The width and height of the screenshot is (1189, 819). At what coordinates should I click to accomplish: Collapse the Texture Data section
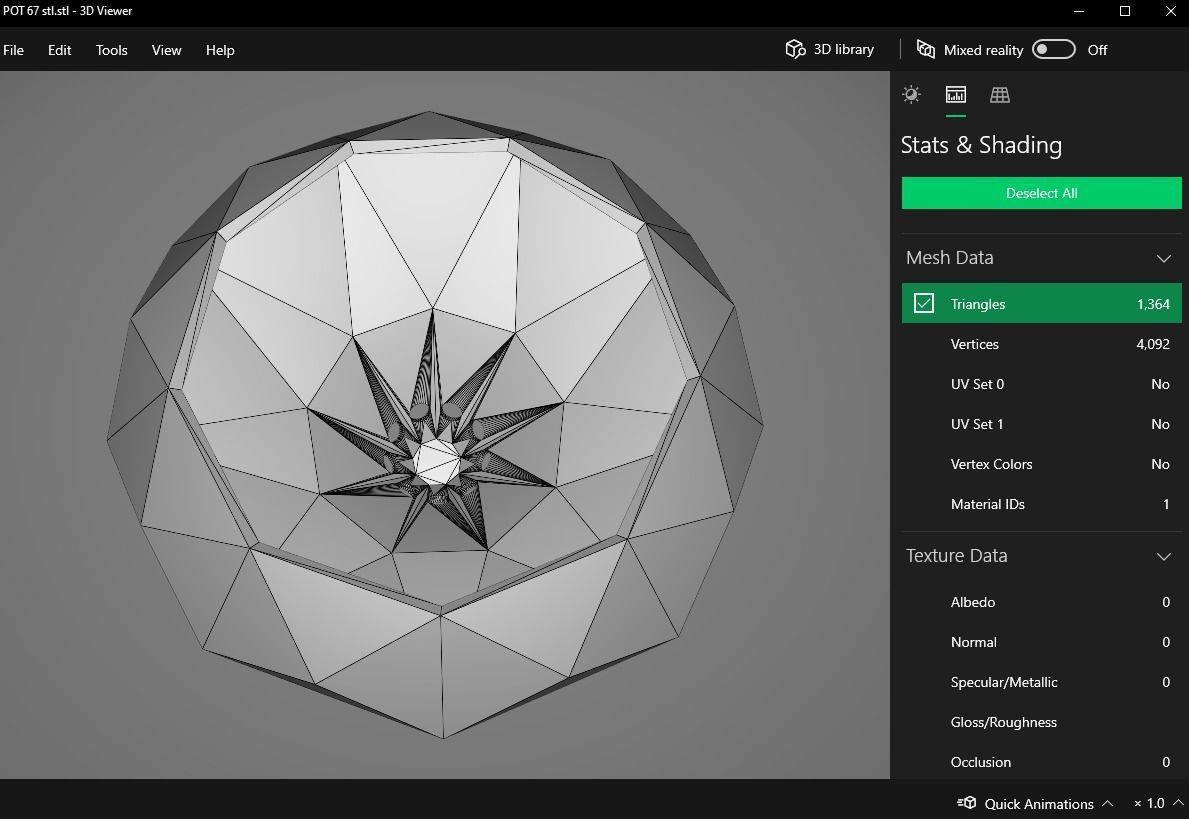[1164, 557]
